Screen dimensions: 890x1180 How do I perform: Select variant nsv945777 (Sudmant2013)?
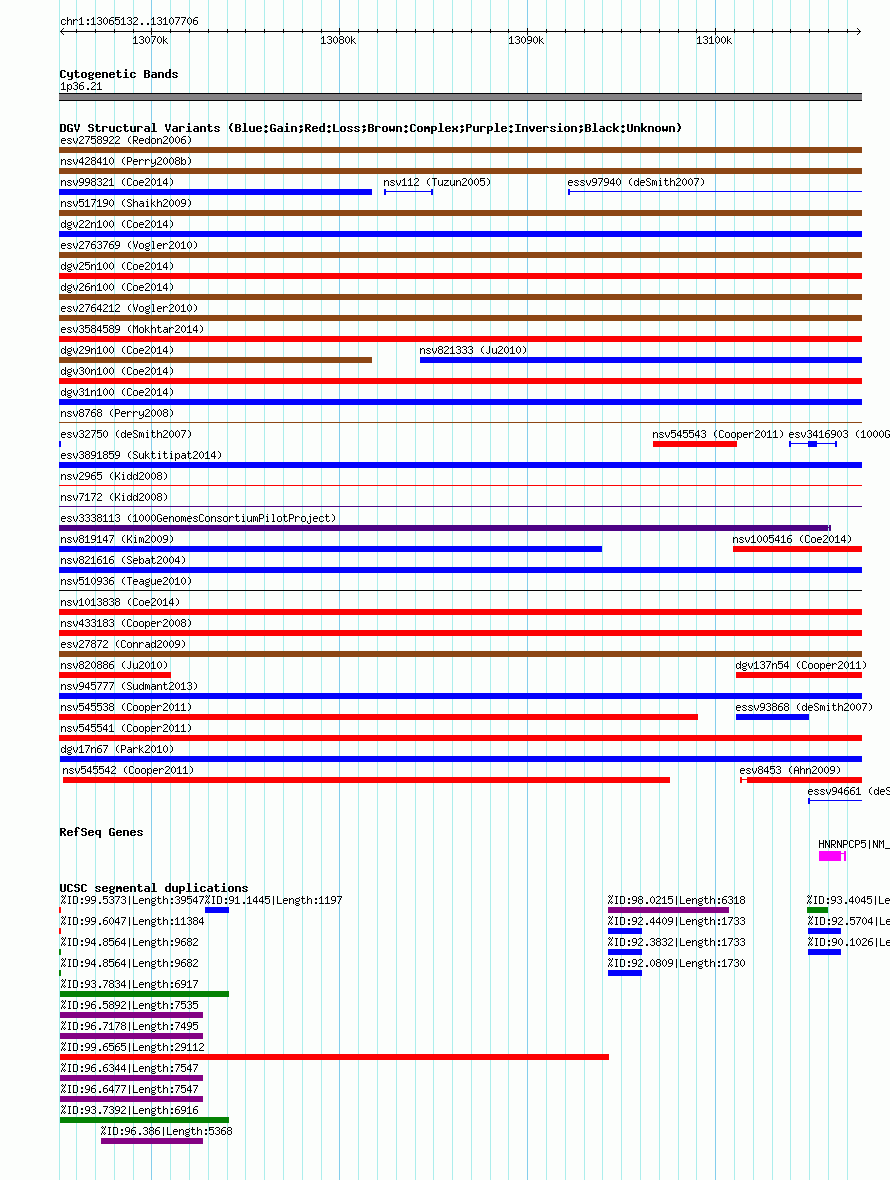click(x=129, y=688)
